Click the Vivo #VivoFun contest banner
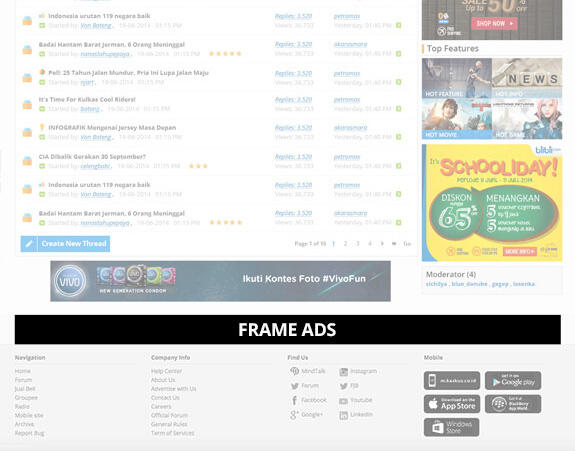575x451 pixels. [220, 281]
